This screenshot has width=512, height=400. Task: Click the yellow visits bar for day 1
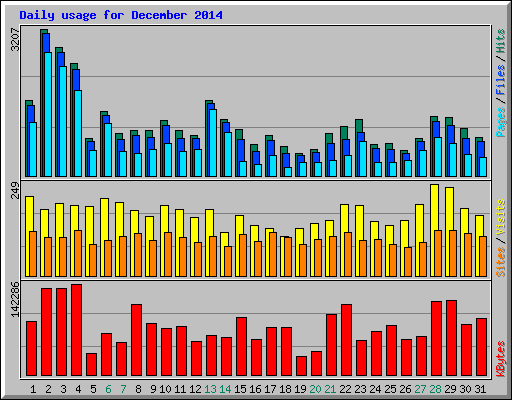[x=29, y=236]
